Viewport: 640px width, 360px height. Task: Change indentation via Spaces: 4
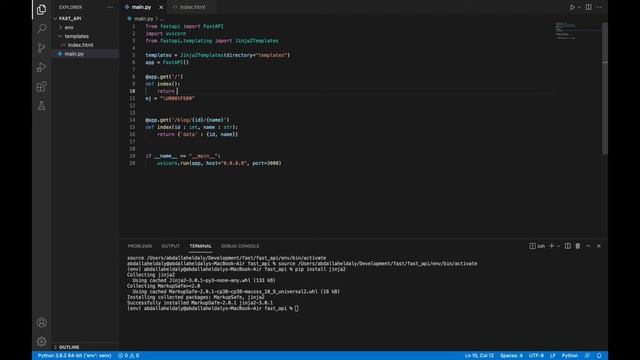tap(511, 356)
